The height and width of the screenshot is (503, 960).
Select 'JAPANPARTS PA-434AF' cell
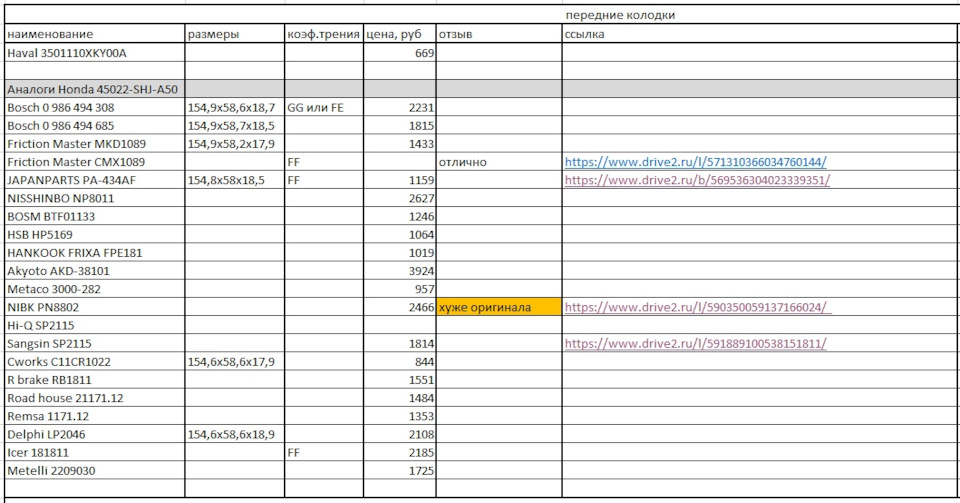tap(94, 180)
